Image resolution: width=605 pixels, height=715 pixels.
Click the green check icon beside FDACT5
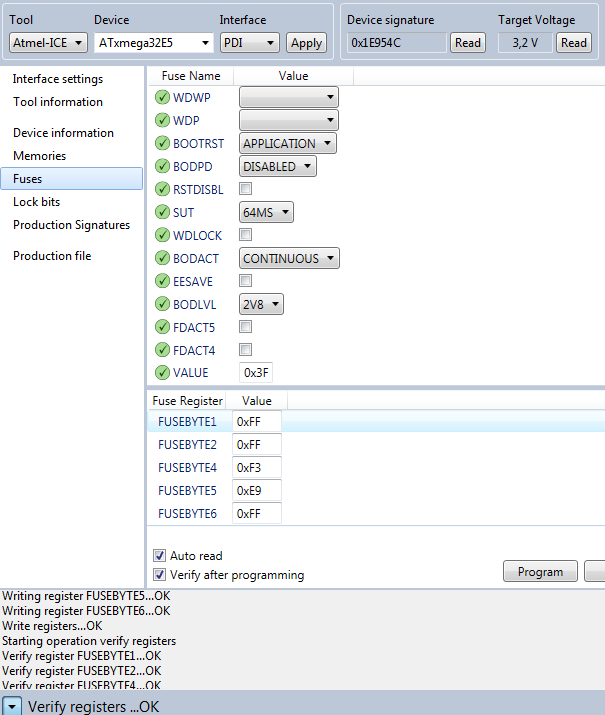pyautogui.click(x=162, y=327)
